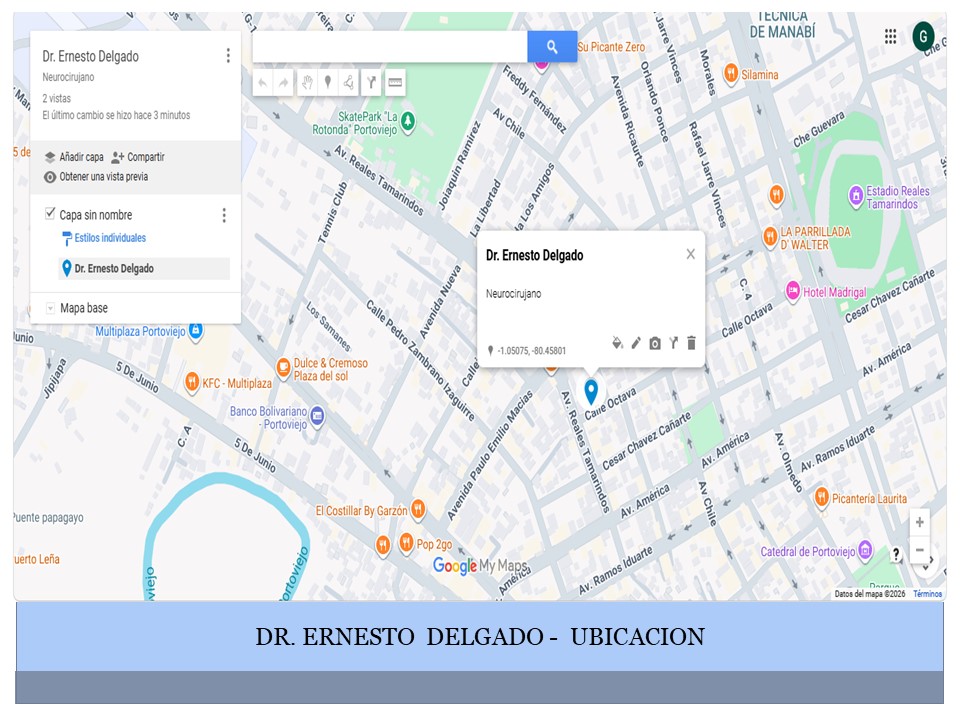The image size is (960, 720).
Task: Click Compartir
Action: point(138,157)
